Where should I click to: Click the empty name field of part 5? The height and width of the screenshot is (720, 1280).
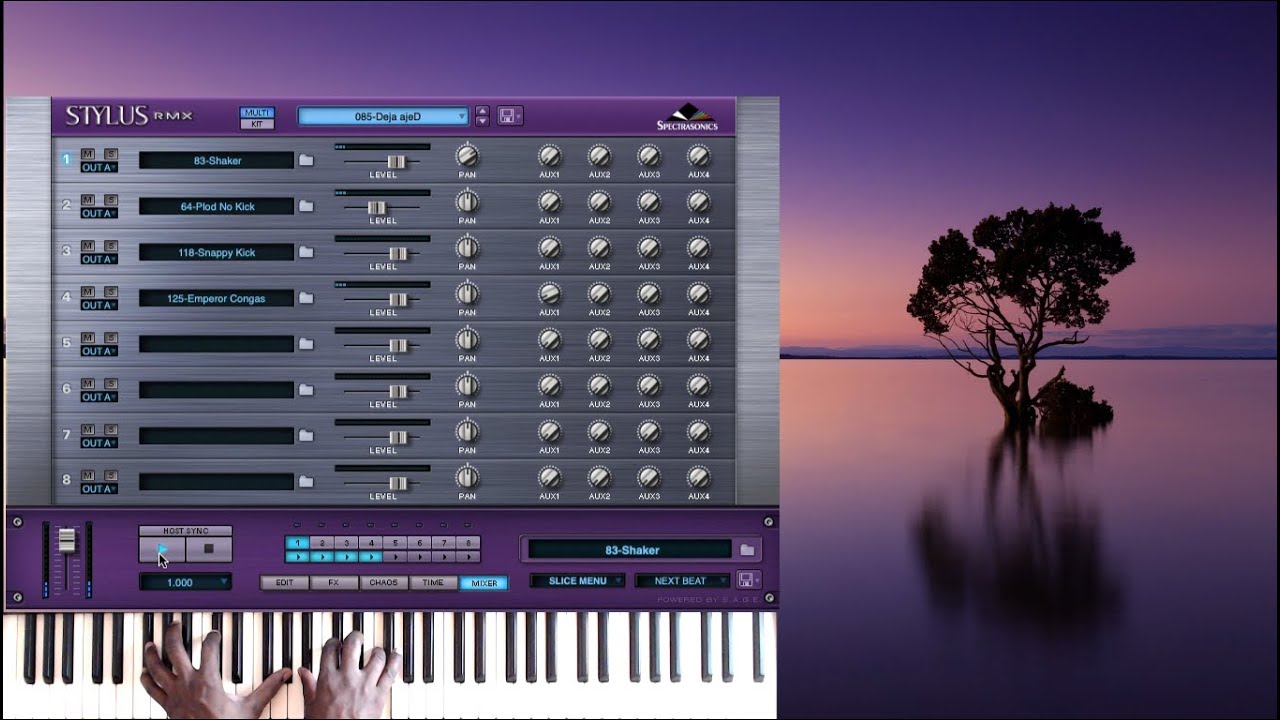[x=217, y=344]
